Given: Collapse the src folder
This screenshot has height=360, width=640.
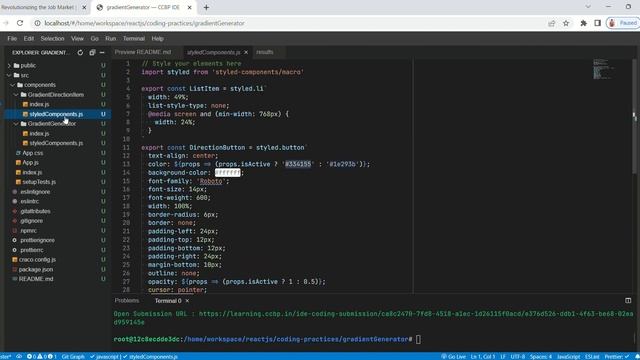Looking at the screenshot, I should tap(24, 75).
